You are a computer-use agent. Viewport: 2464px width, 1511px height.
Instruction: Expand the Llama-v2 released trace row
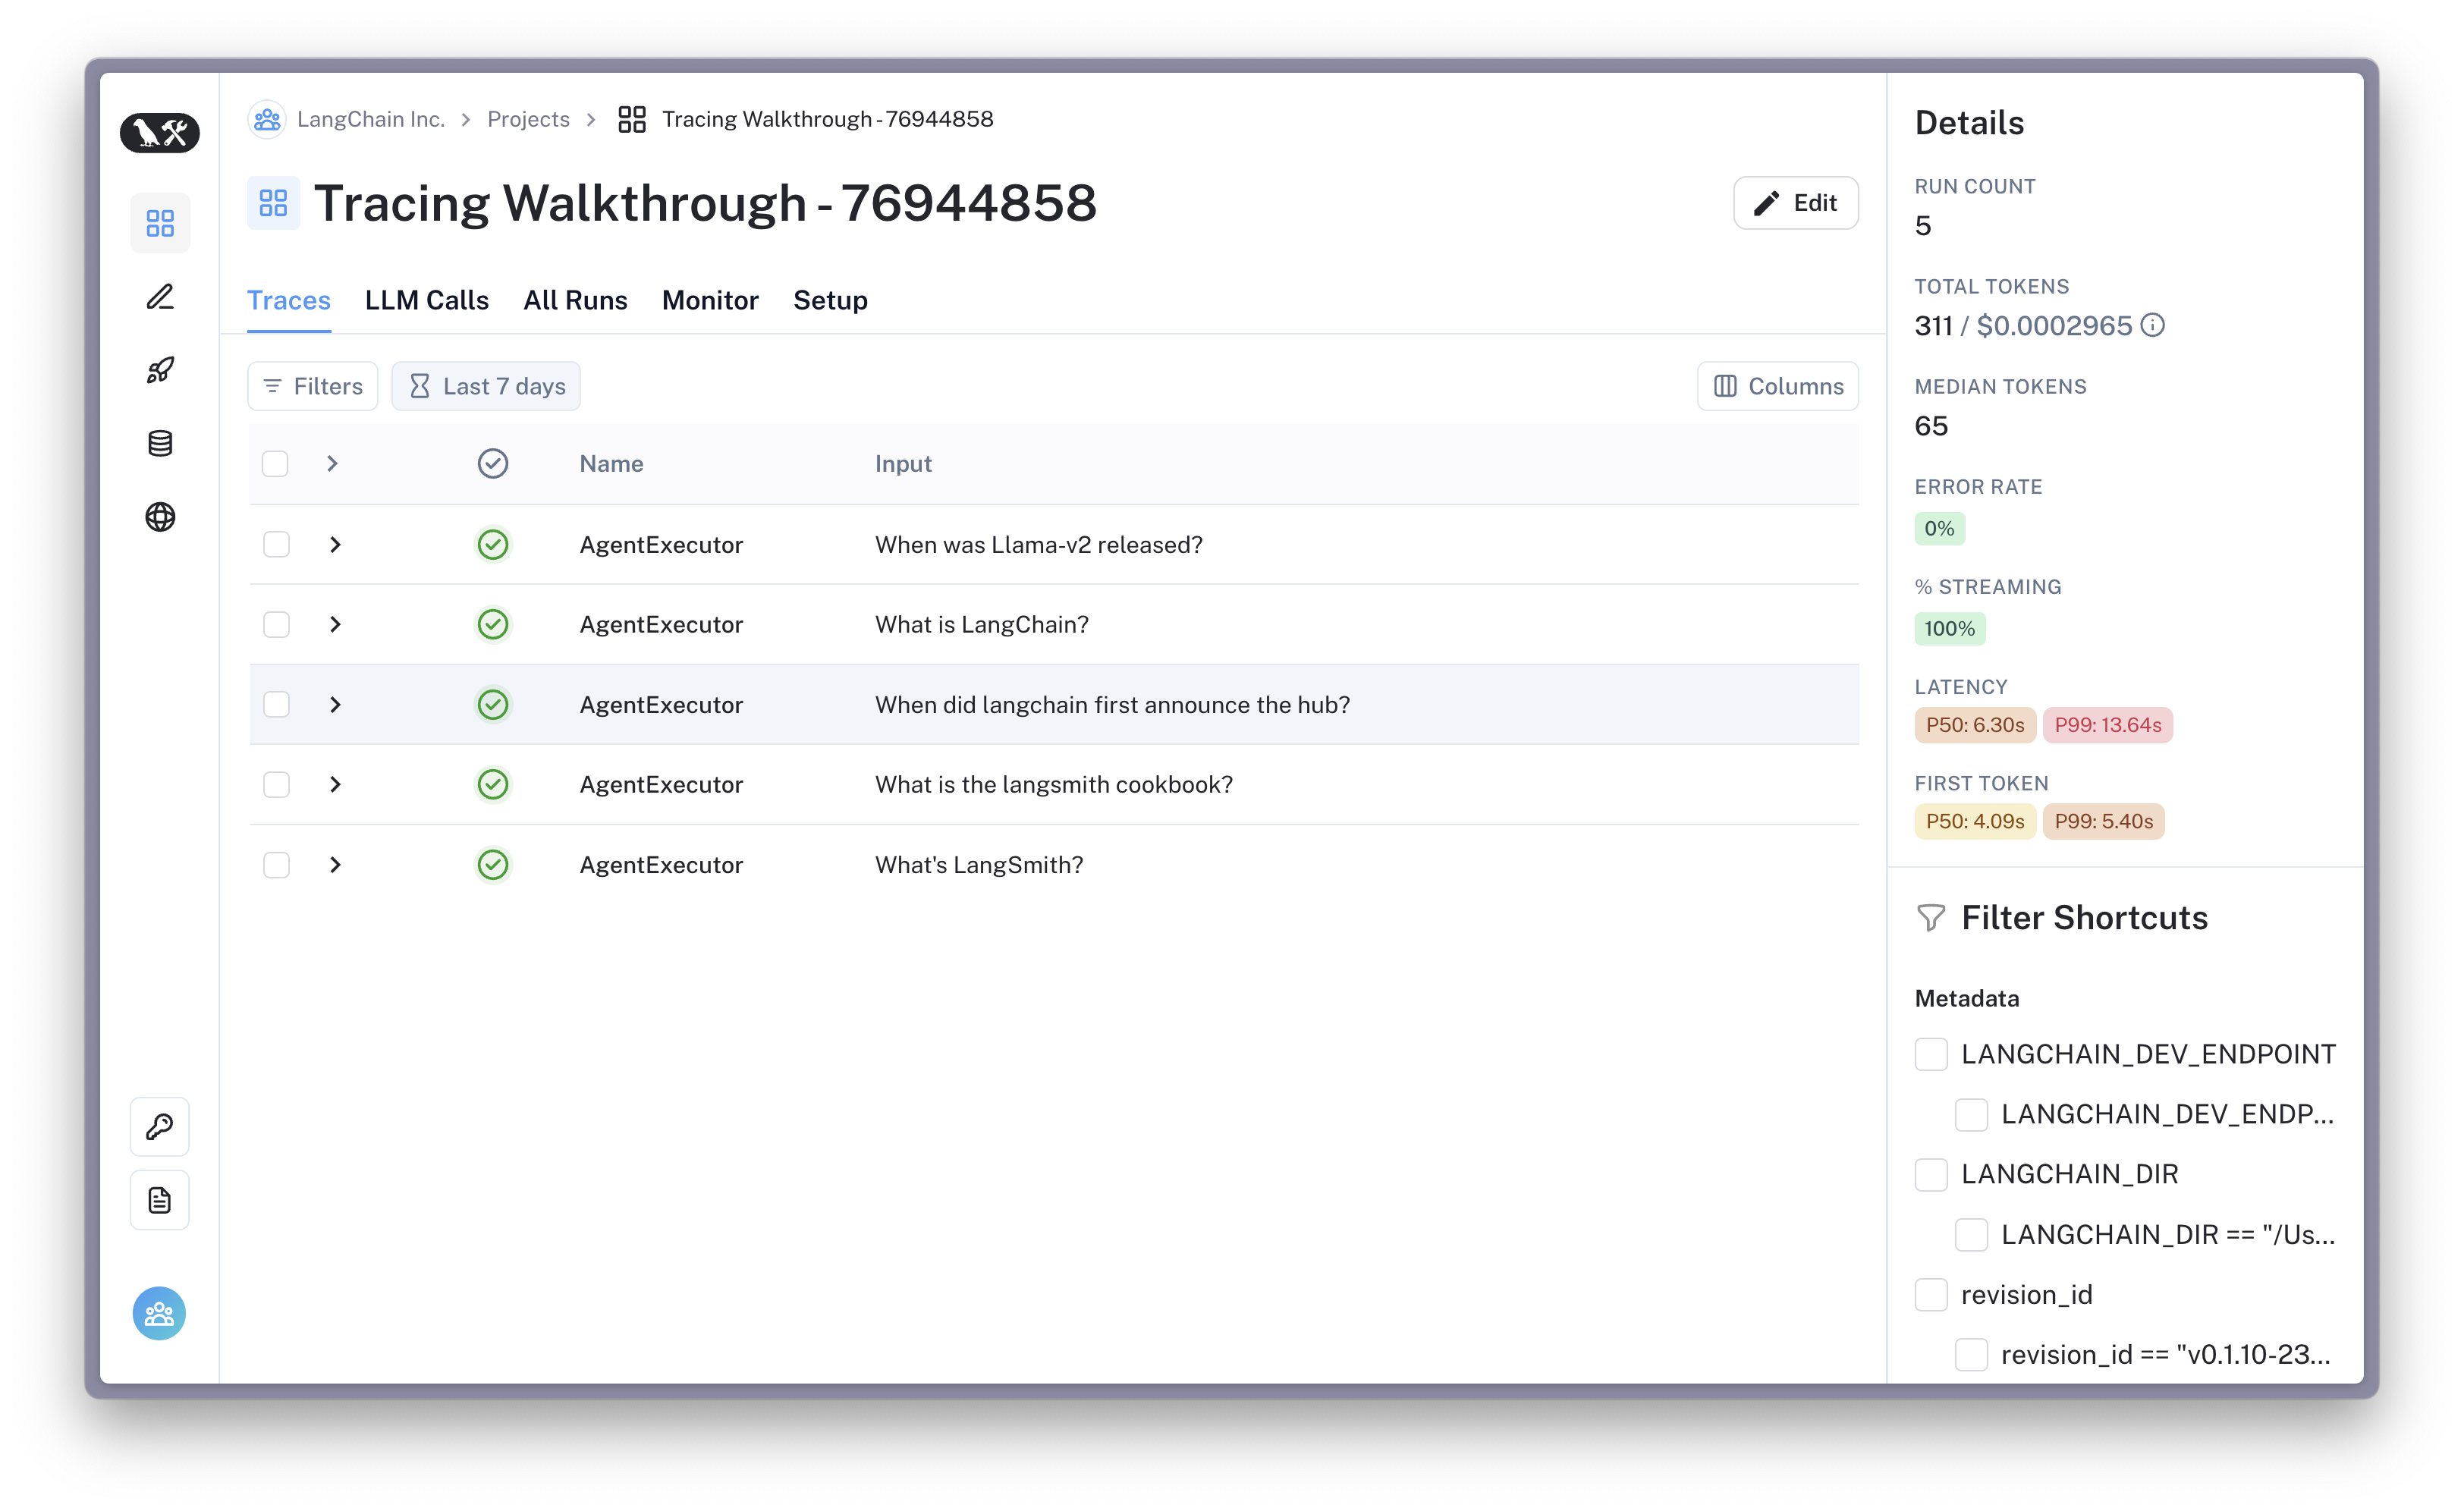(x=335, y=545)
